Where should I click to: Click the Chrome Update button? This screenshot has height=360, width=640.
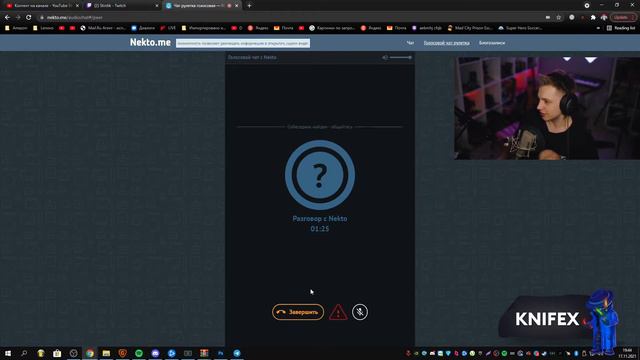point(623,18)
